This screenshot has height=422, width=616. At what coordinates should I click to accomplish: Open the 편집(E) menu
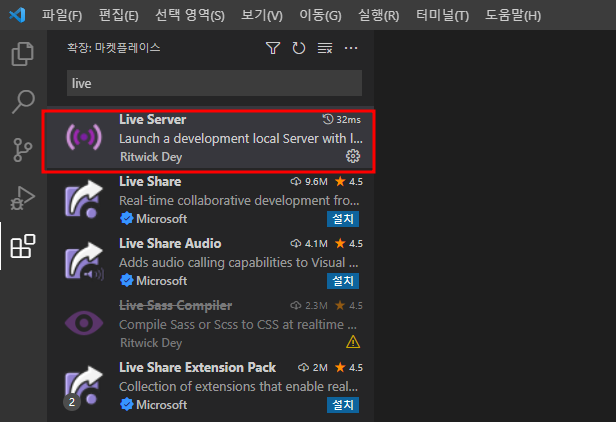pyautogui.click(x=119, y=15)
